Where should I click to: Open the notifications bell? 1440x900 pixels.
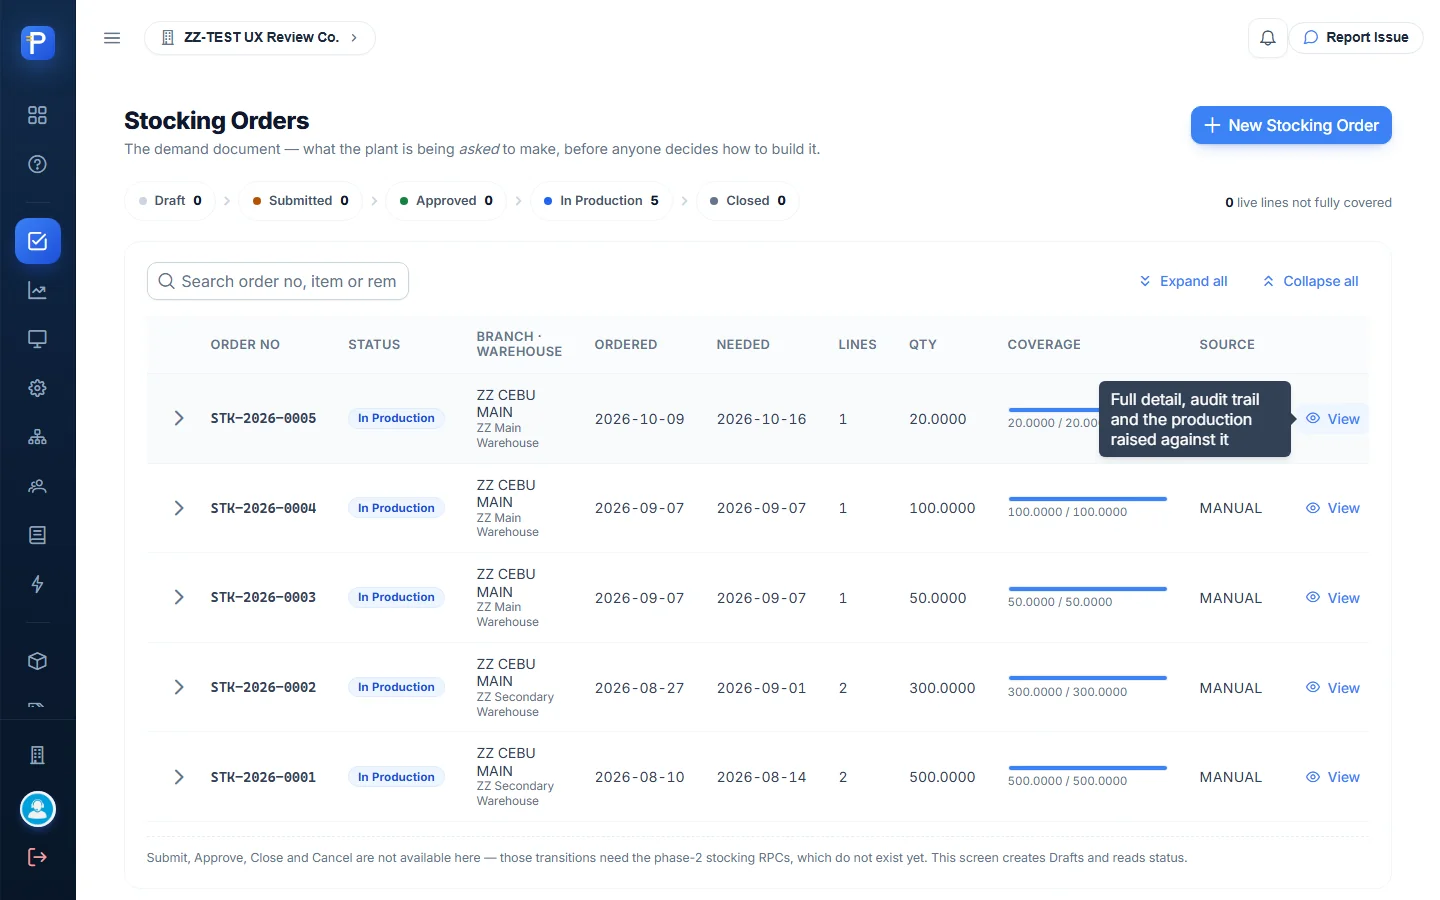point(1267,38)
